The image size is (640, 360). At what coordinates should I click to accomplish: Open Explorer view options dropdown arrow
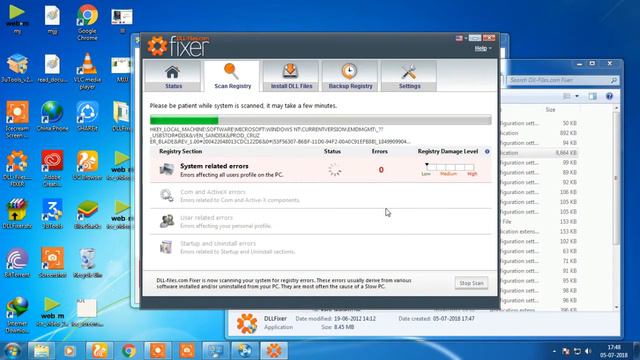[577, 96]
